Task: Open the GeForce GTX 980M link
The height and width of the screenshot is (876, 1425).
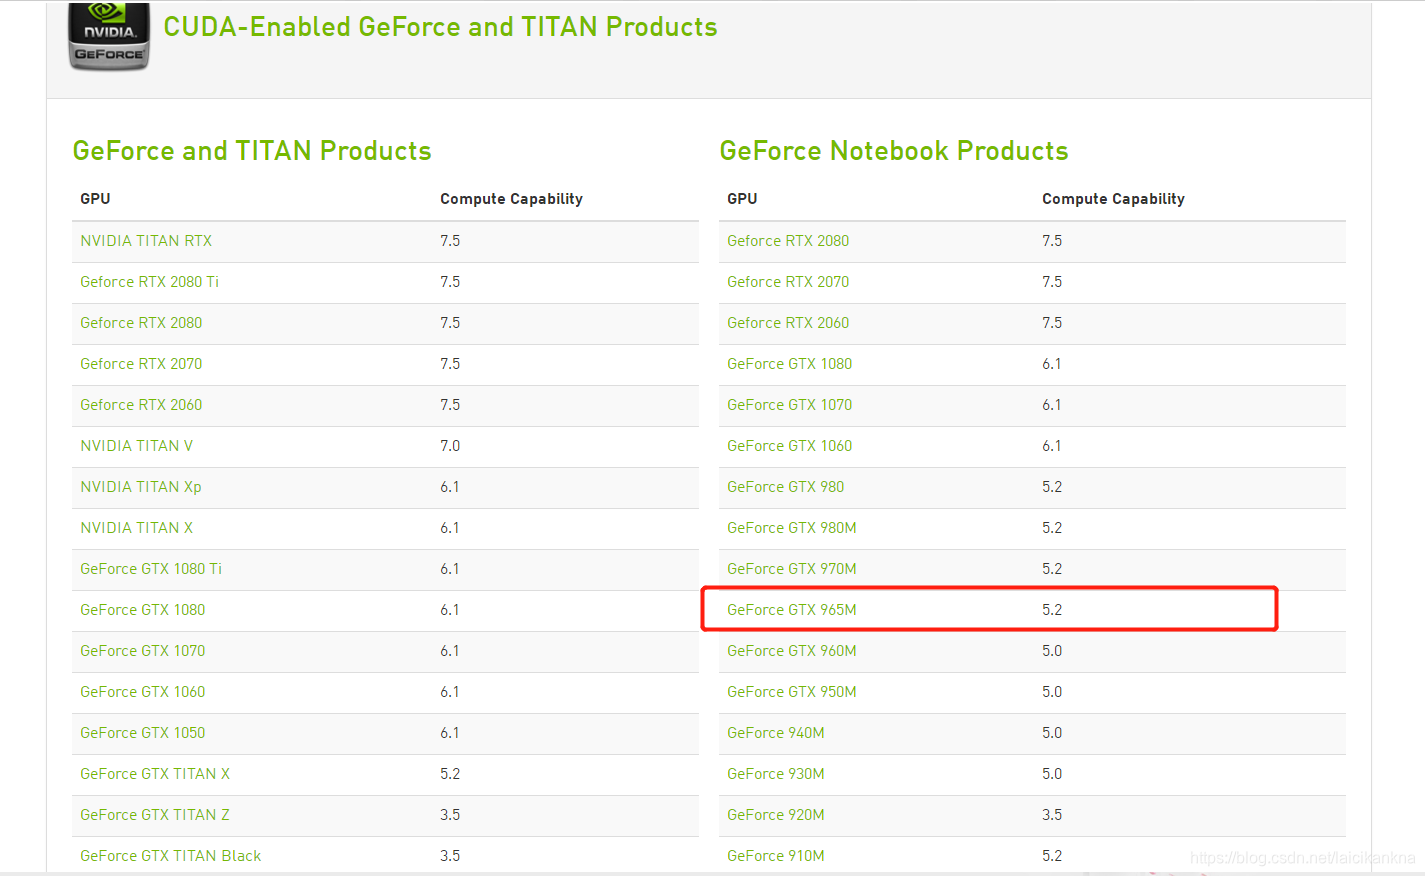Action: (792, 528)
